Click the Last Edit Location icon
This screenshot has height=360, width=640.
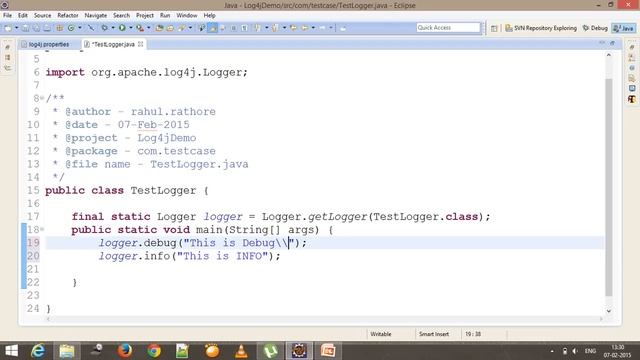293,28
